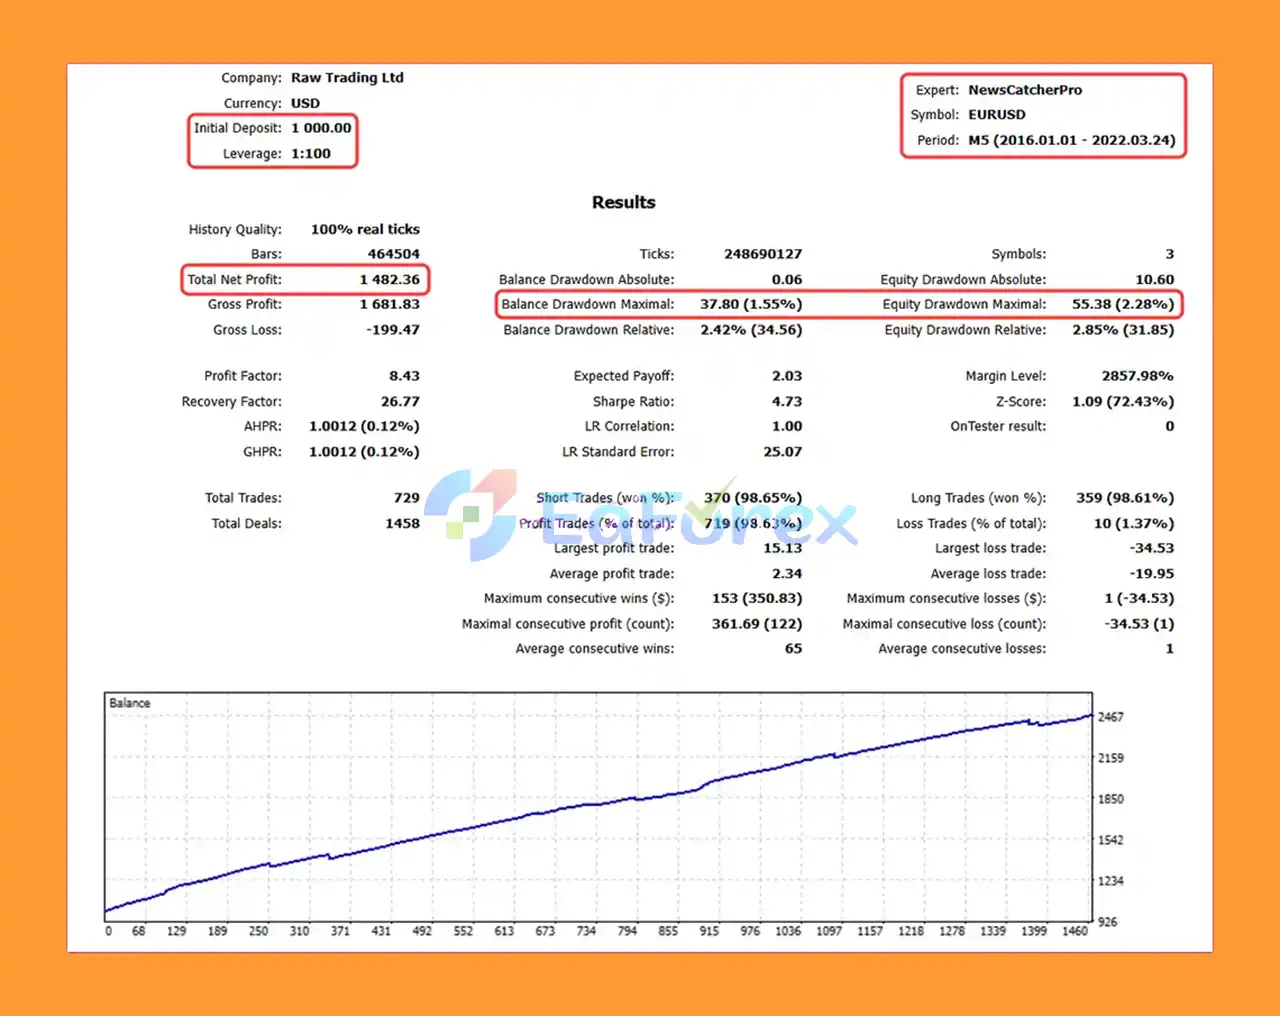Click the Balance Drawdown Maximal value
The image size is (1280, 1016).
pyautogui.click(x=750, y=304)
